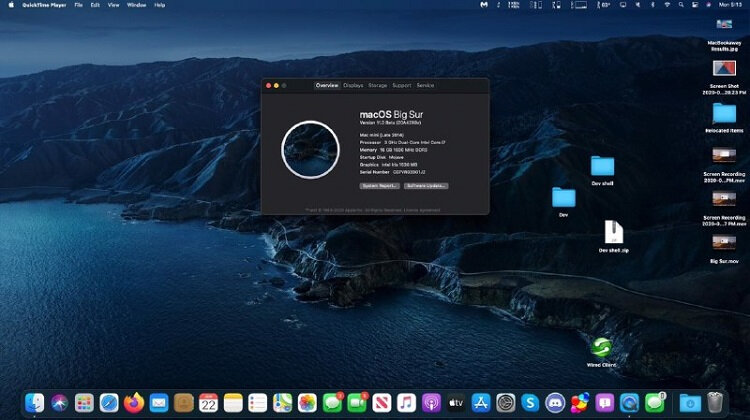The width and height of the screenshot is (750, 420).
Task: Open the Trash in the Dock
Action: click(x=715, y=403)
